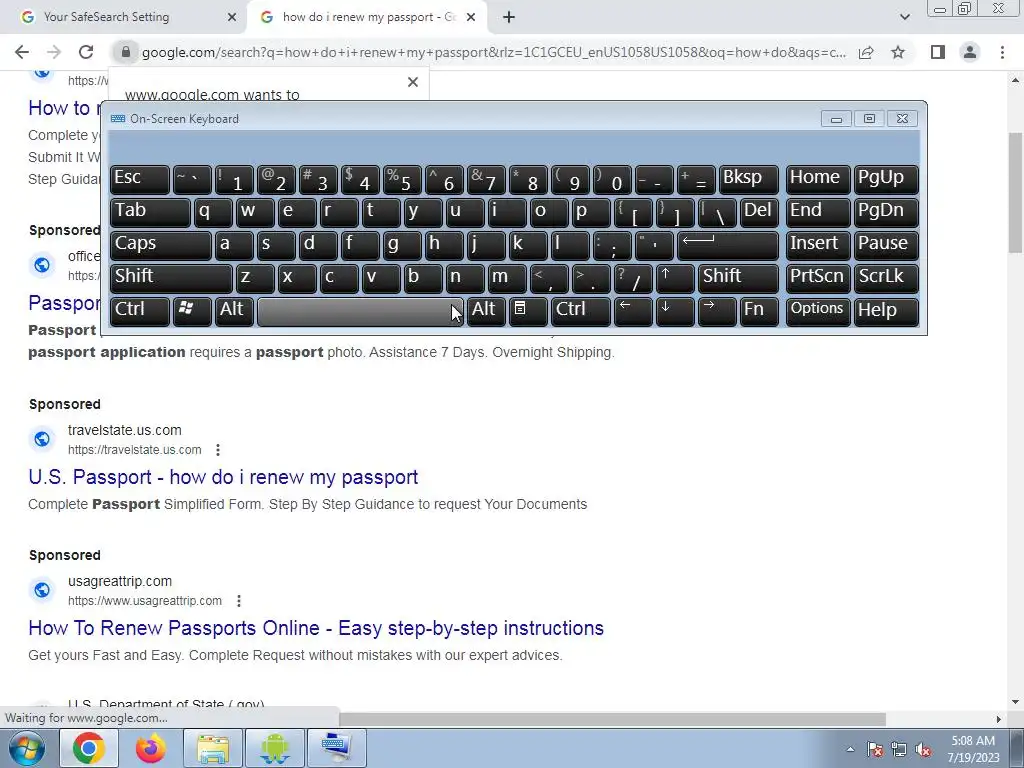The width and height of the screenshot is (1024, 768).
Task: View site information via lock icon
Action: (126, 52)
